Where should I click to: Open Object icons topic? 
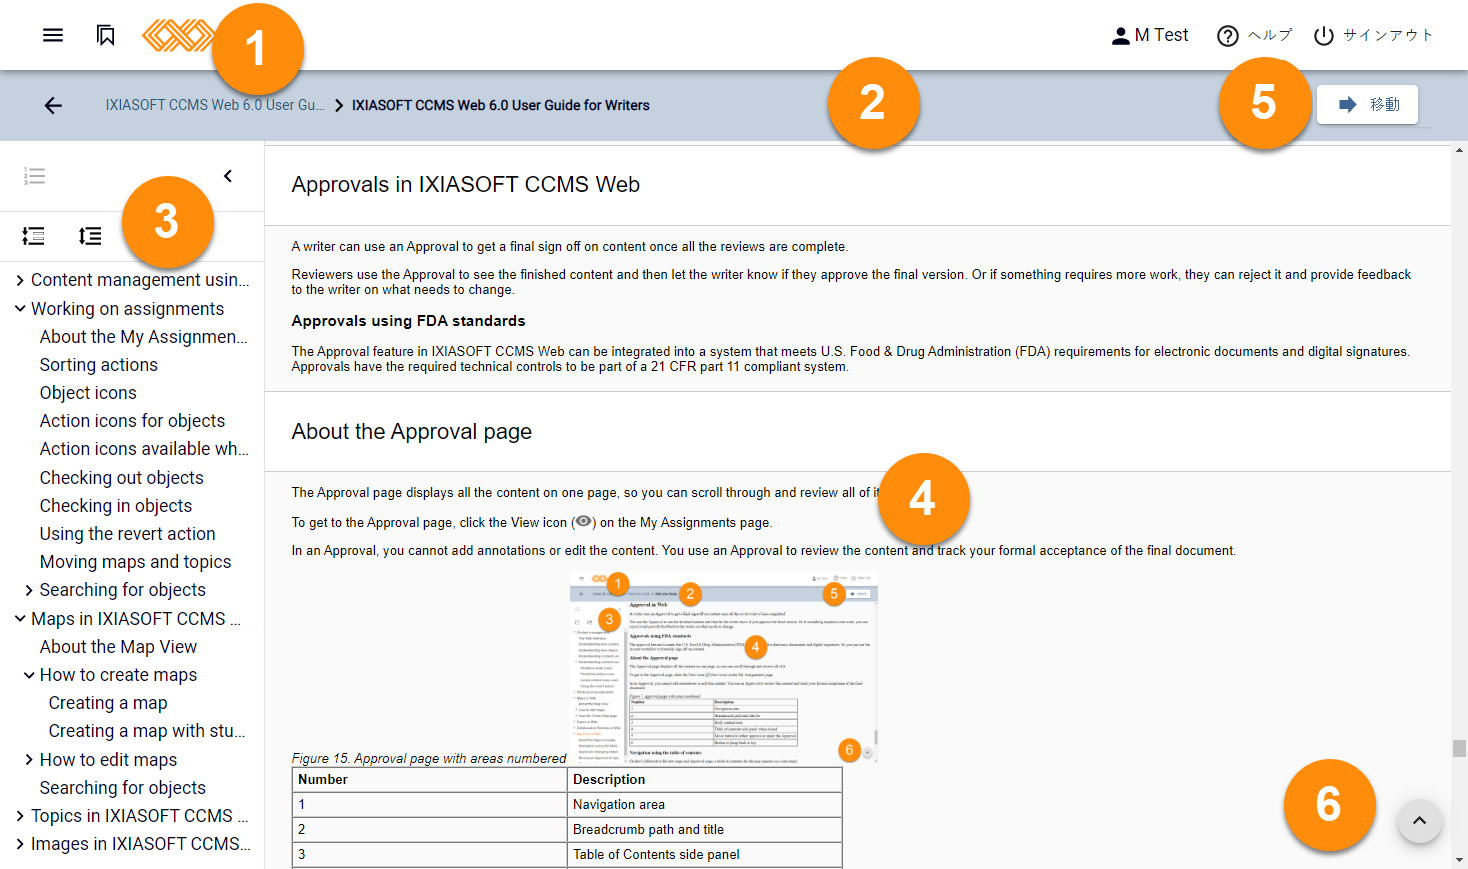tap(88, 393)
